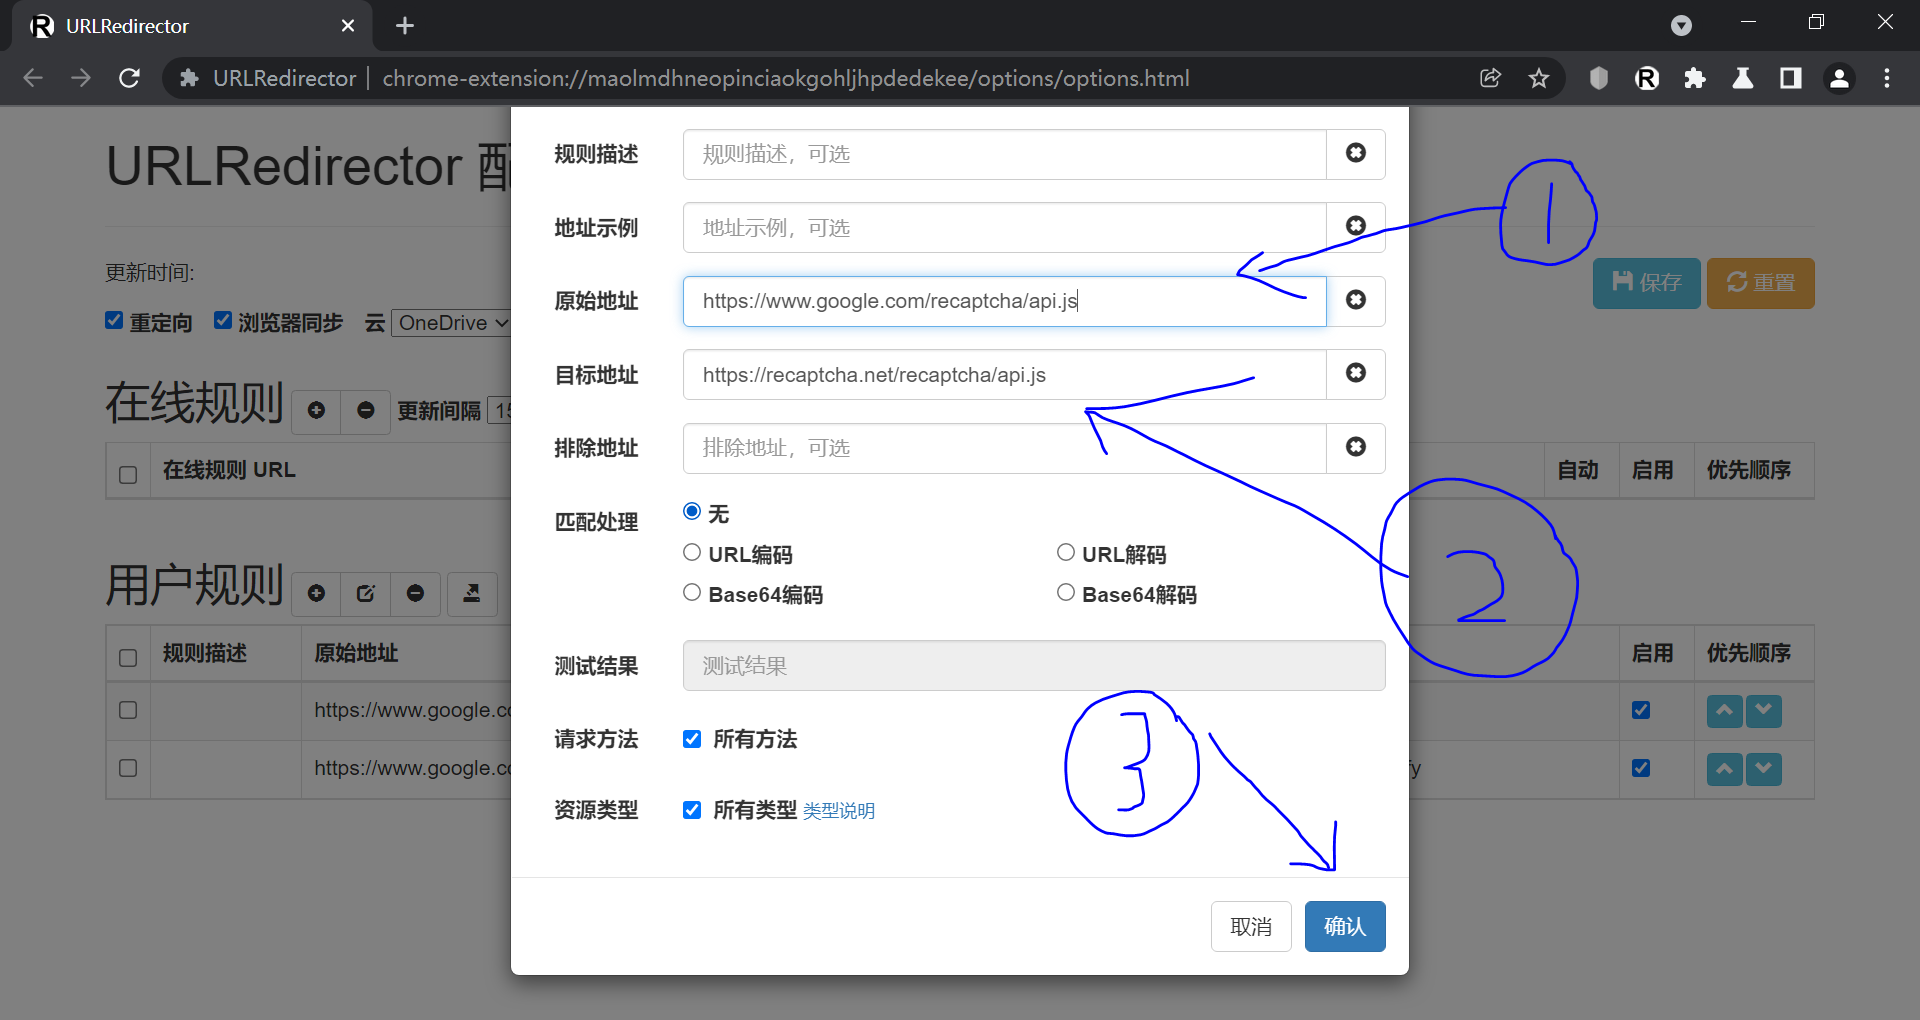This screenshot has height=1020, width=1920.
Task: Click the share page icon in address bar
Action: tap(1490, 78)
